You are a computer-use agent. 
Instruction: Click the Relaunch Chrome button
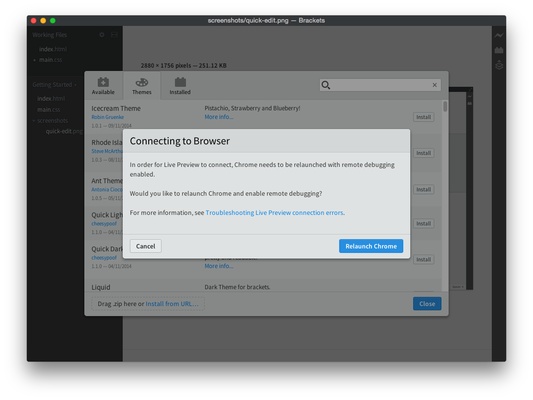[x=371, y=246]
